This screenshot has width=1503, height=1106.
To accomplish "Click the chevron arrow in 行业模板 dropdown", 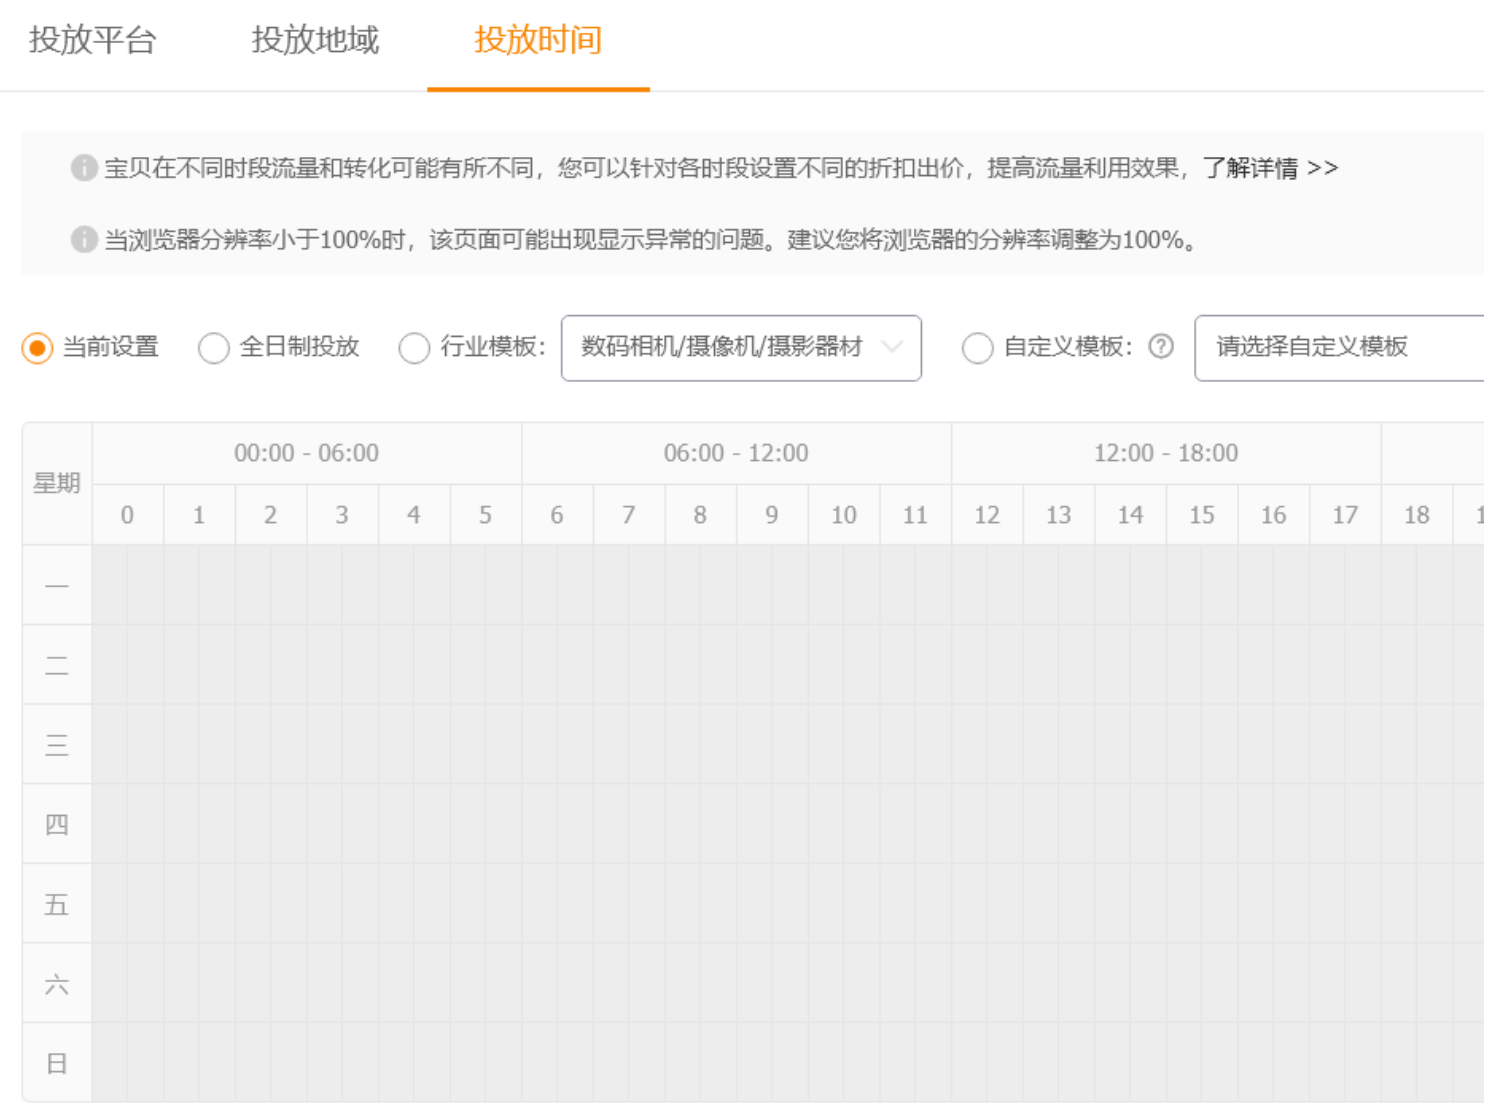I will [892, 347].
